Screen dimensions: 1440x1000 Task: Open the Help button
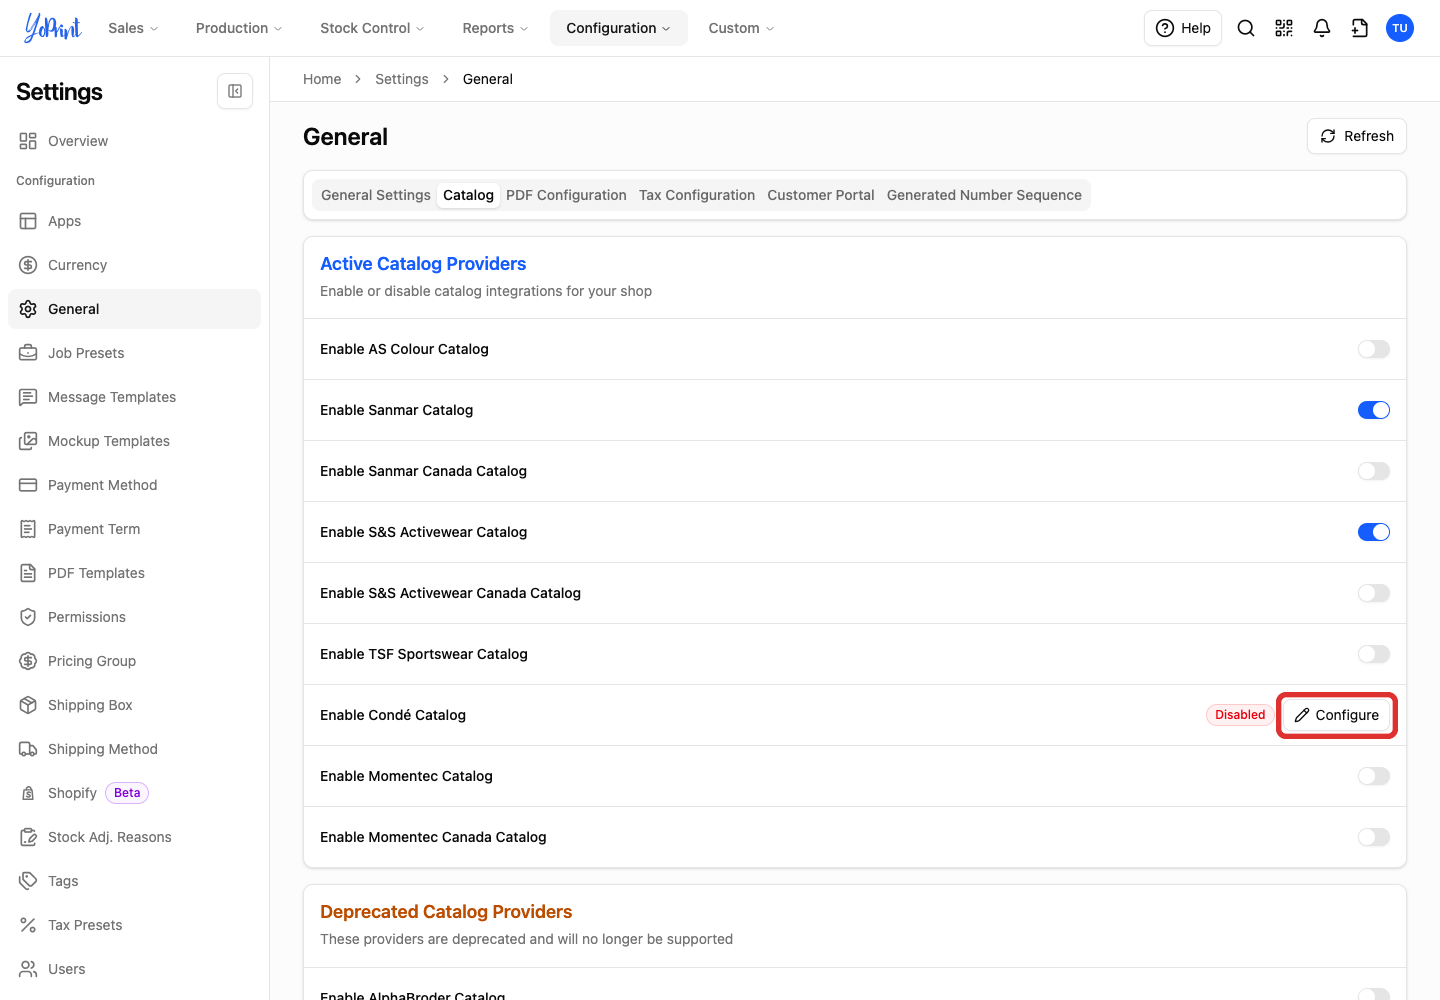(x=1183, y=28)
